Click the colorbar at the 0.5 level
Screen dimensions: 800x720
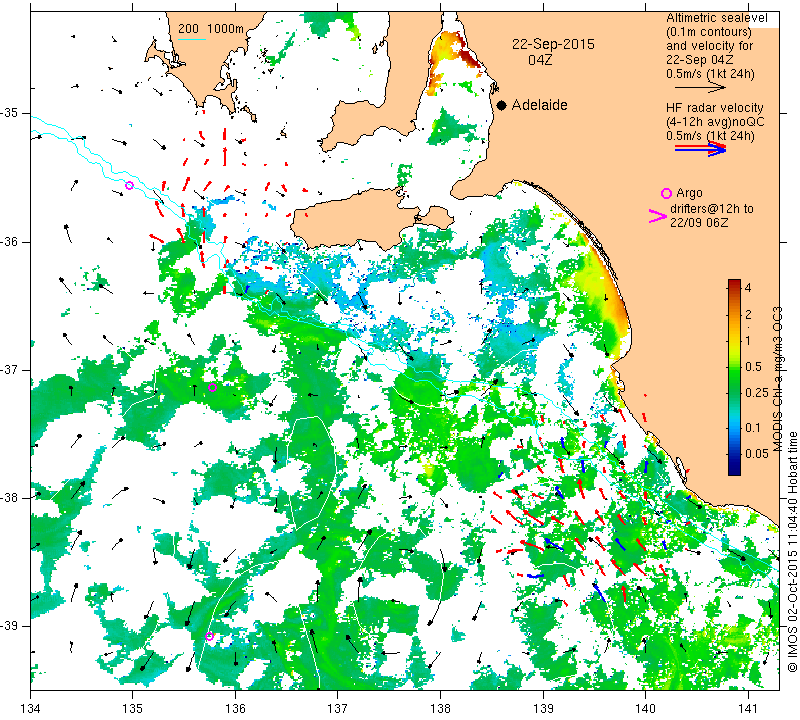pos(734,367)
